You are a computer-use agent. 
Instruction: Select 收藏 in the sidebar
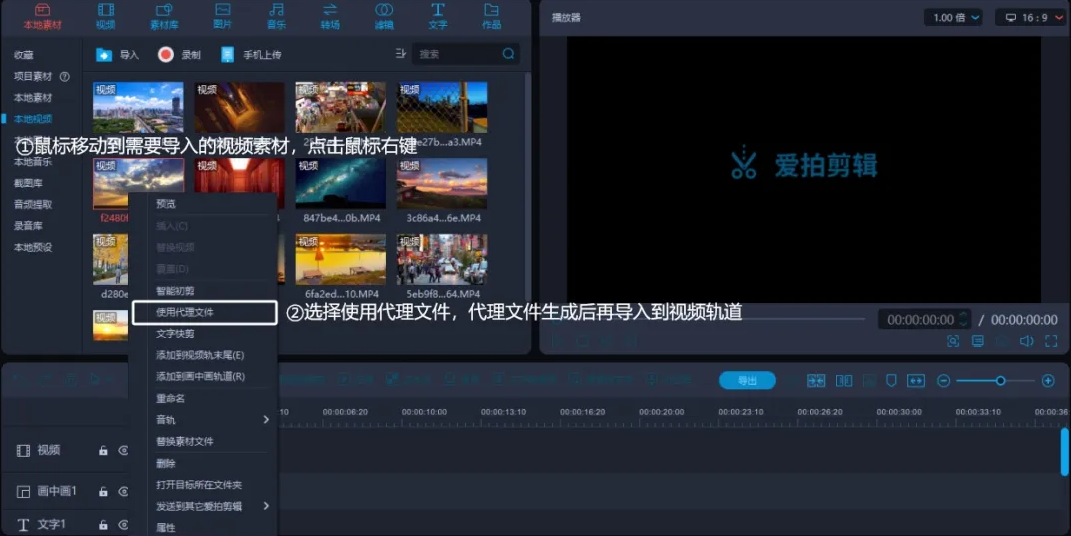[24, 55]
